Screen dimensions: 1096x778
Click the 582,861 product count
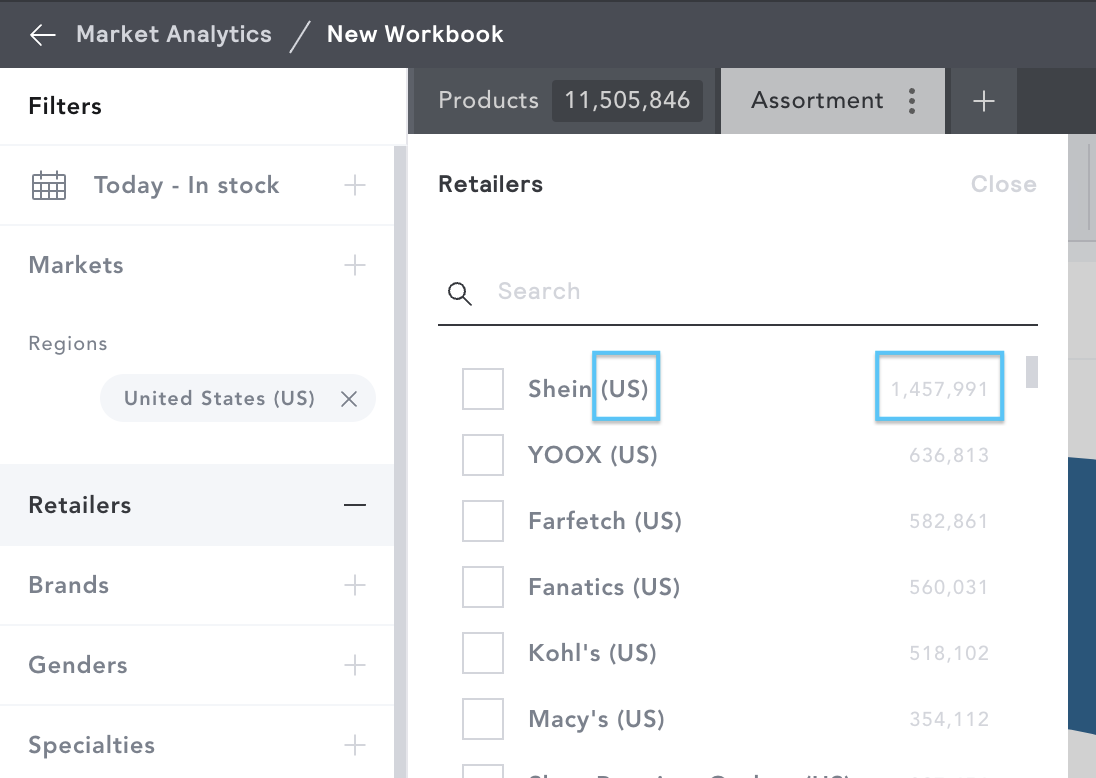(x=949, y=521)
